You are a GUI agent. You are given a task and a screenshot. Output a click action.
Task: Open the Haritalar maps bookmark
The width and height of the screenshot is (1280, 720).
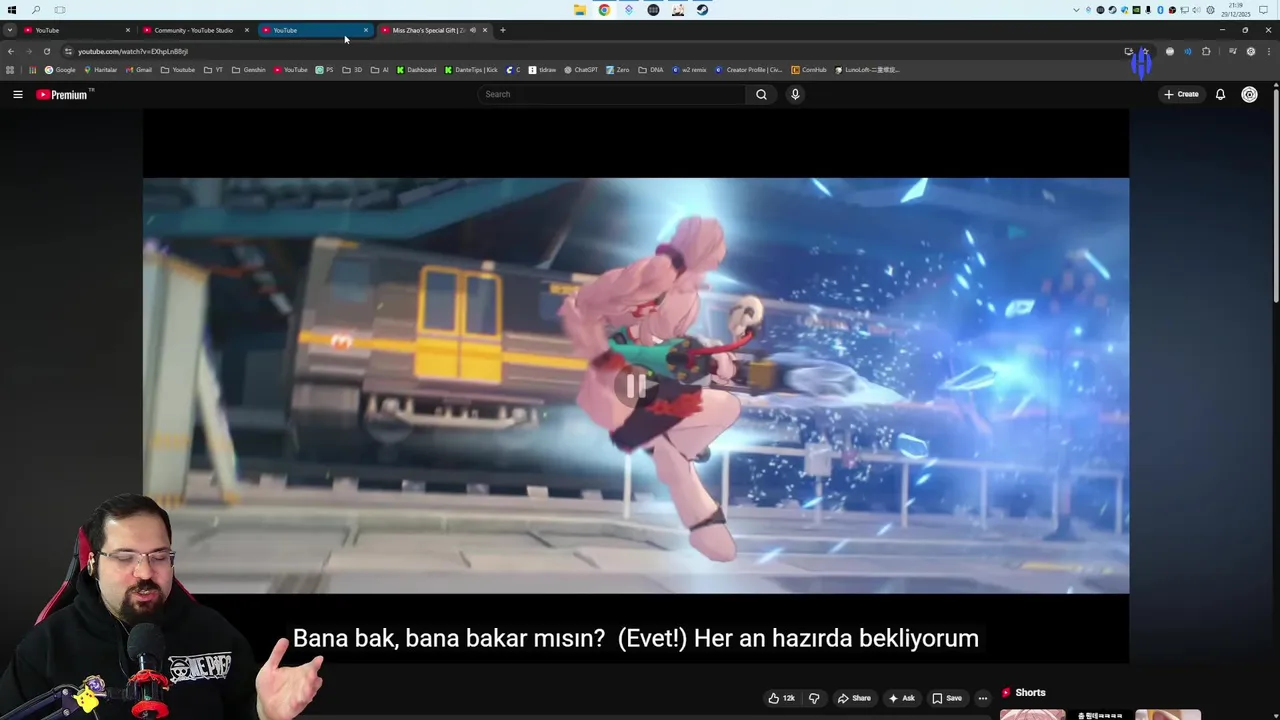[x=100, y=70]
